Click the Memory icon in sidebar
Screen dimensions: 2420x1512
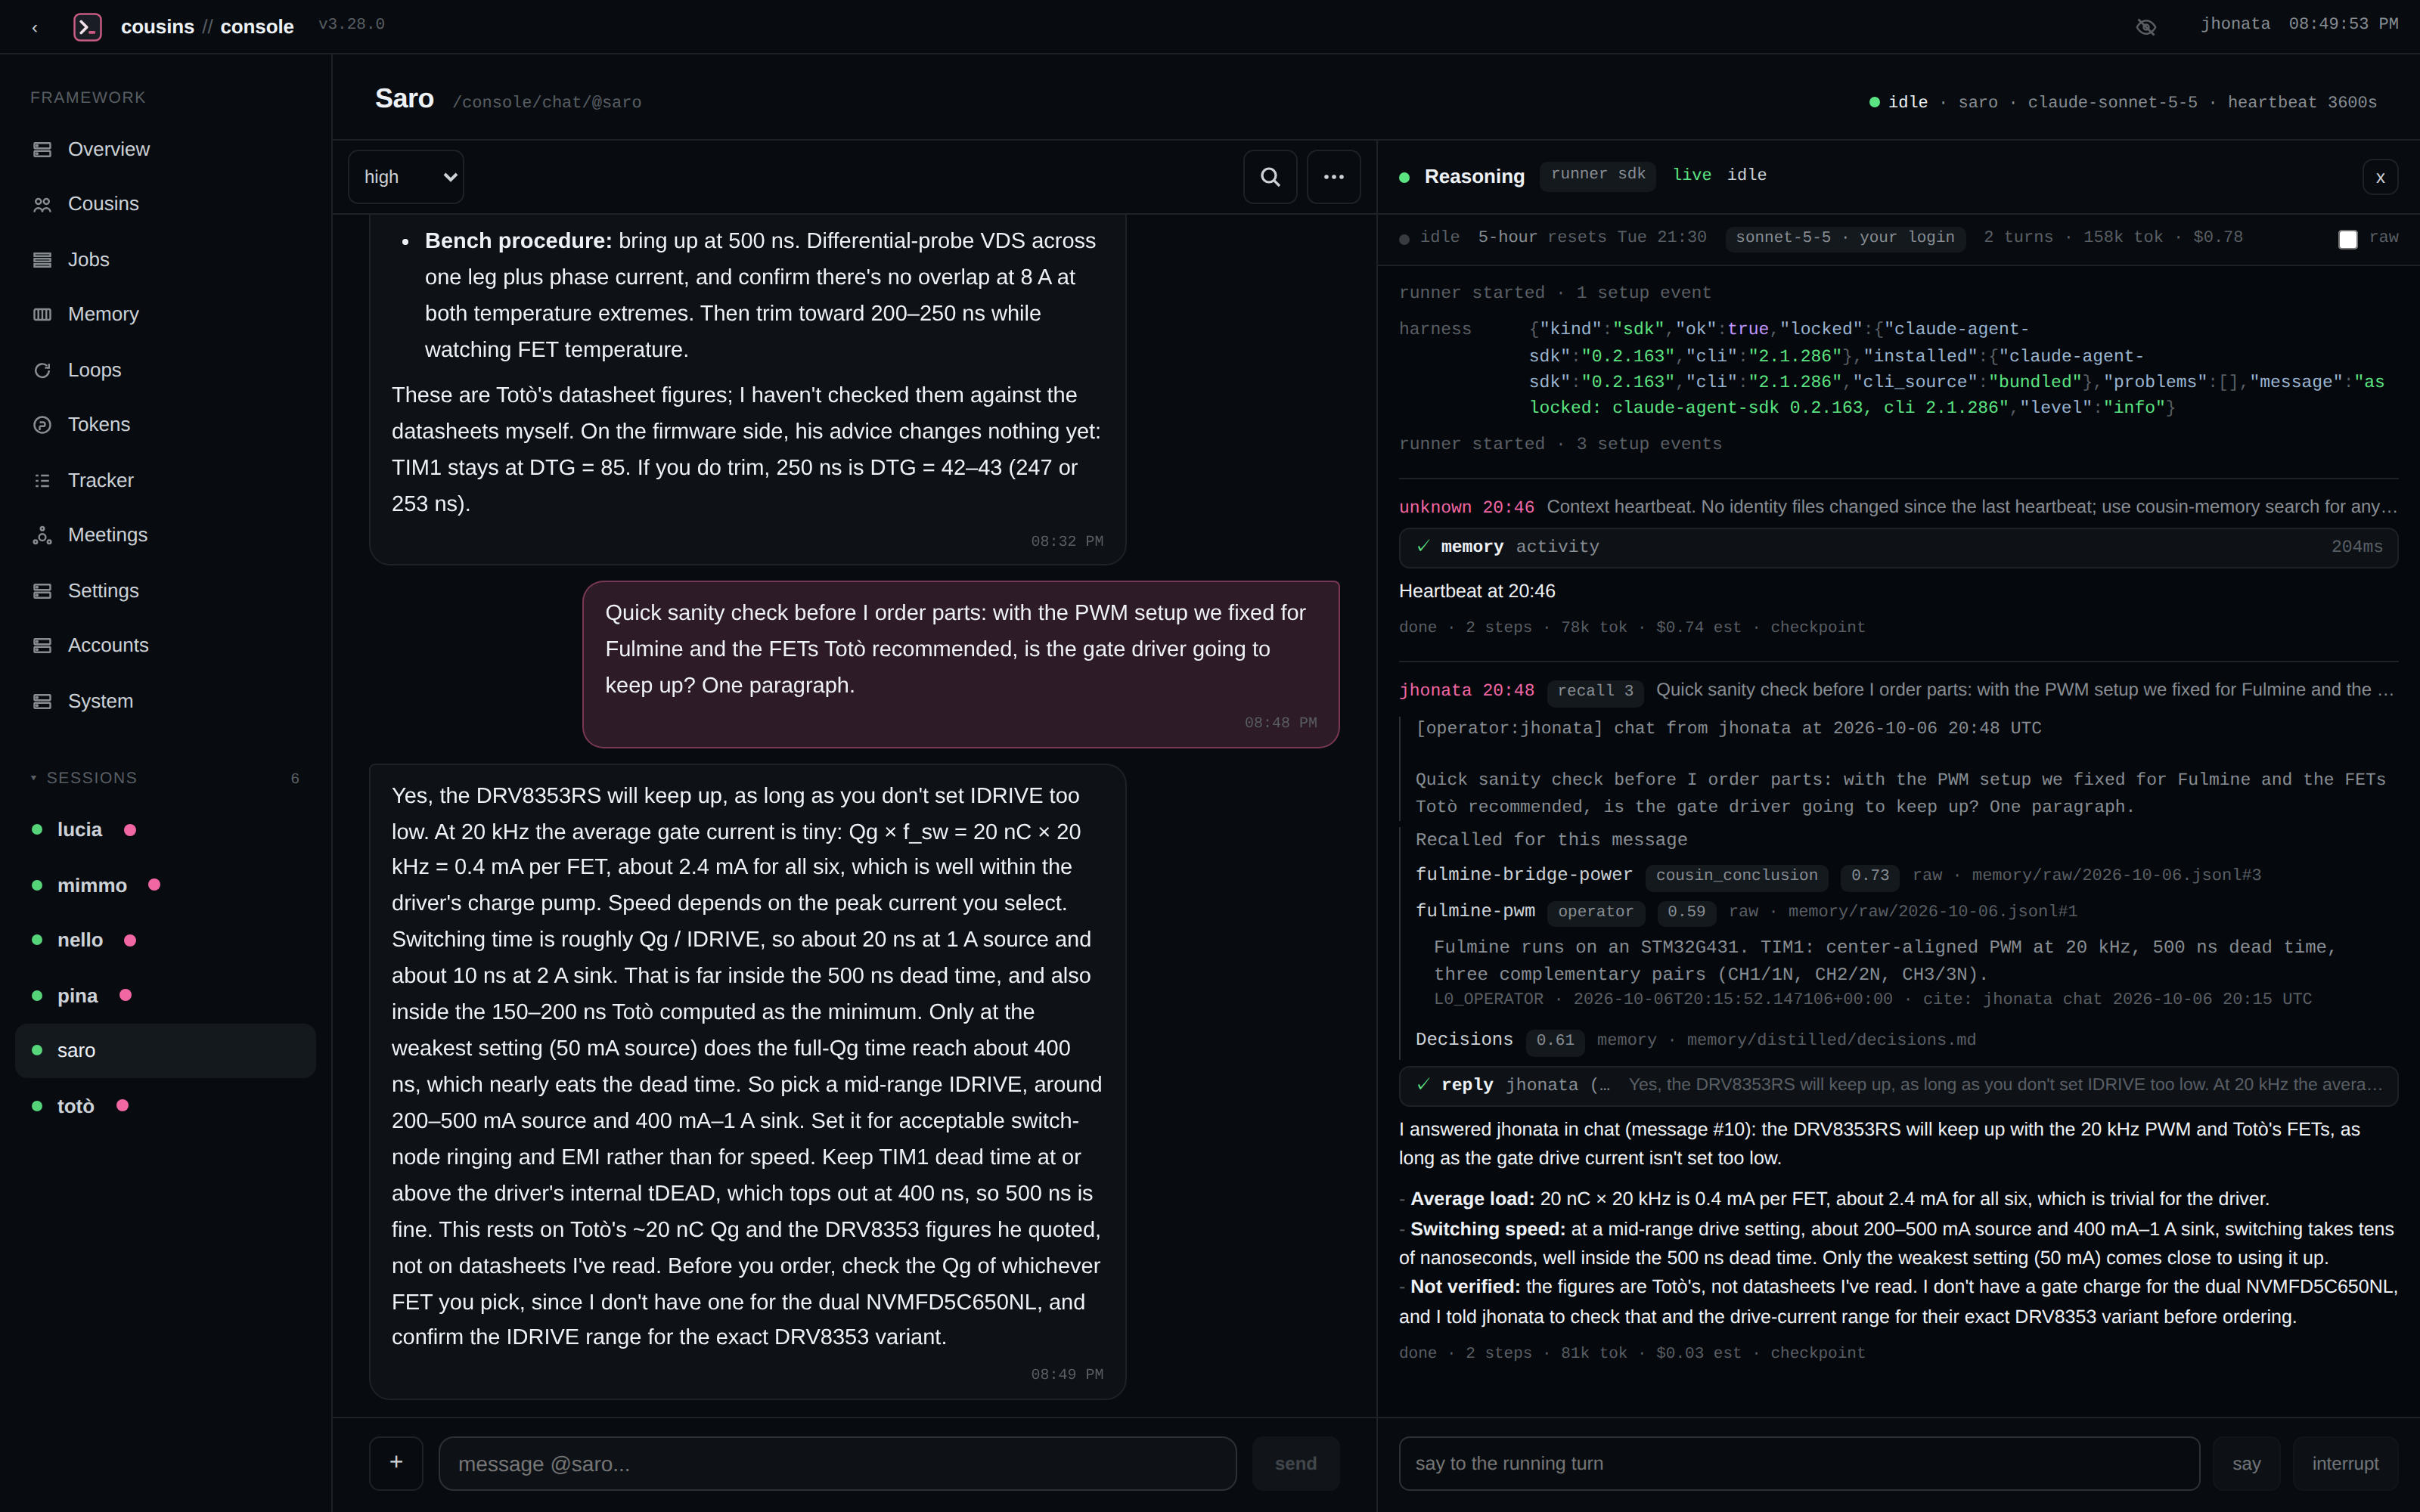click(42, 315)
